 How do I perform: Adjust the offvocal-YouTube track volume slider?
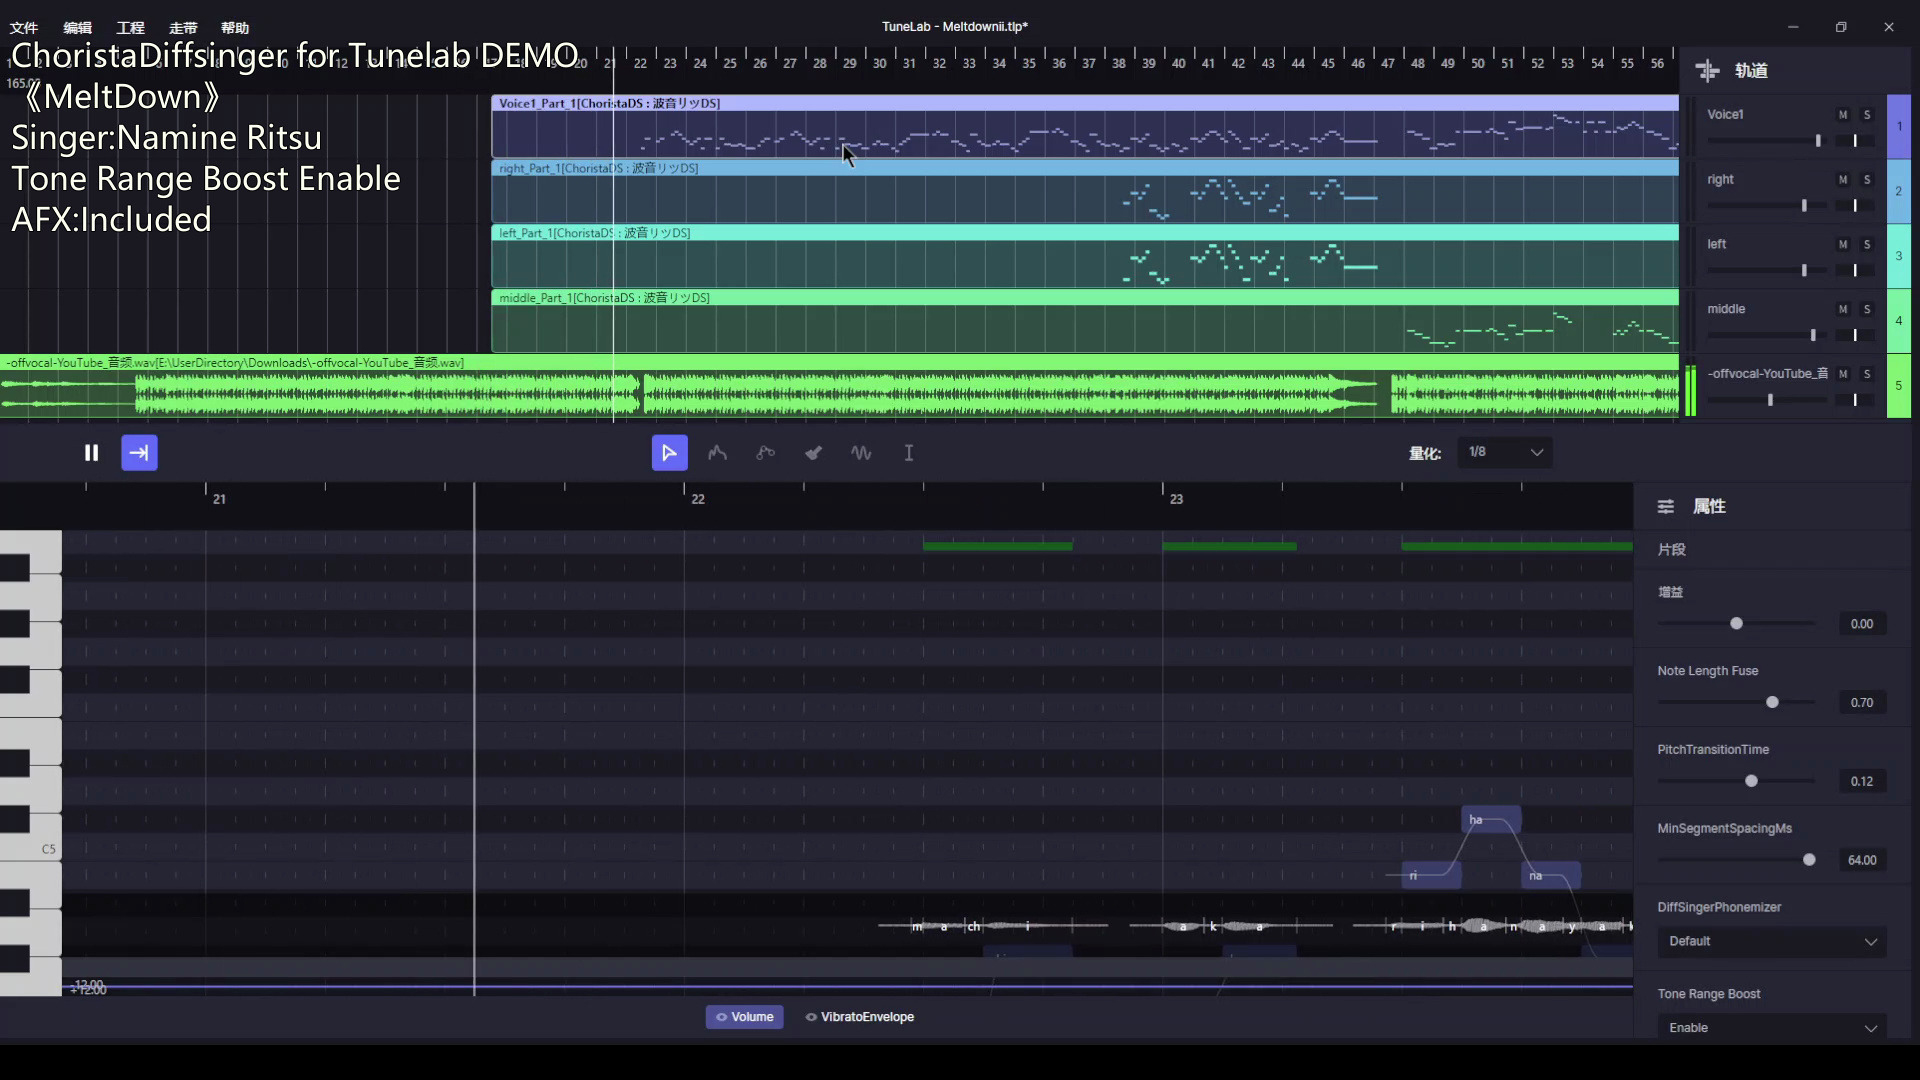click(1766, 400)
